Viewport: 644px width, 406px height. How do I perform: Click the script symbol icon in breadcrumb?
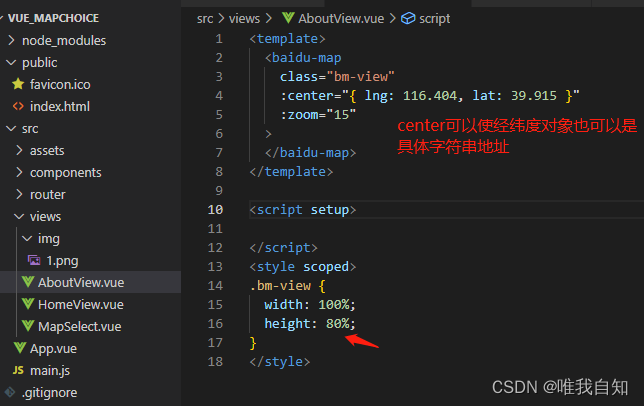click(x=408, y=18)
